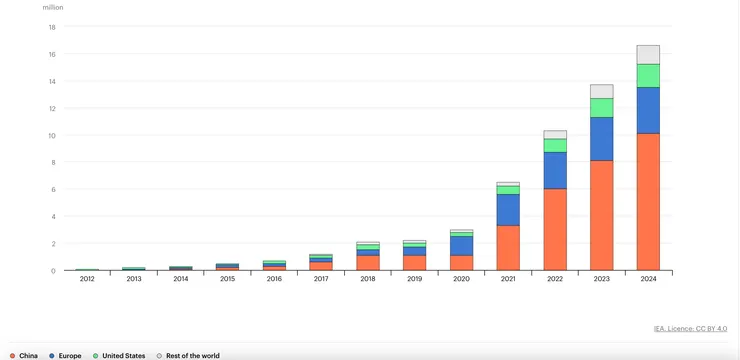Click the 2013 x-axis label
This screenshot has width=740, height=360.
click(x=134, y=279)
